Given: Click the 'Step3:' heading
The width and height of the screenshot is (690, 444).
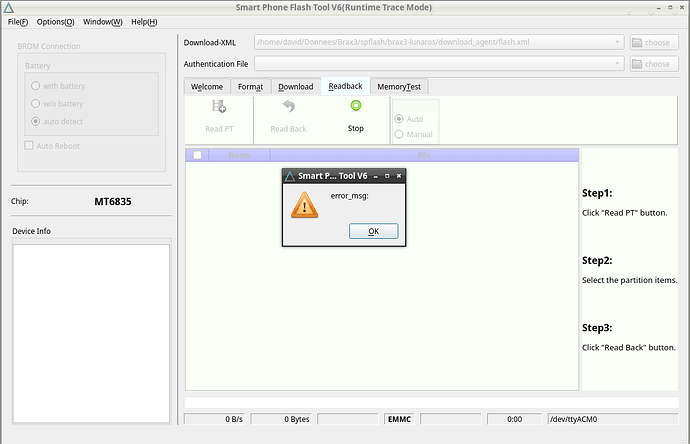Looking at the screenshot, I should pos(597,328).
